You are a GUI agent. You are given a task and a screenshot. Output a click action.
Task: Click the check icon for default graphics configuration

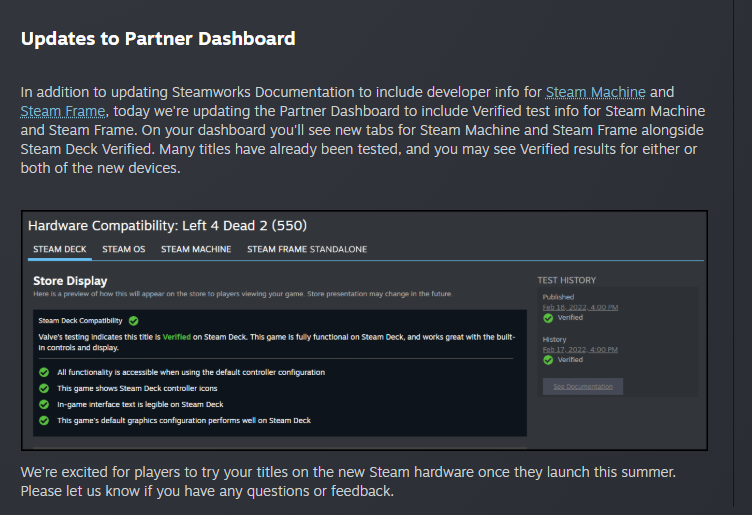click(44, 421)
